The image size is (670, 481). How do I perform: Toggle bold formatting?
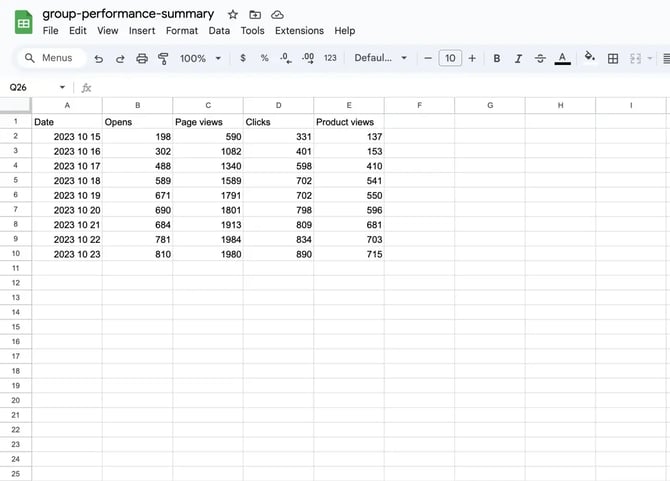tap(497, 59)
